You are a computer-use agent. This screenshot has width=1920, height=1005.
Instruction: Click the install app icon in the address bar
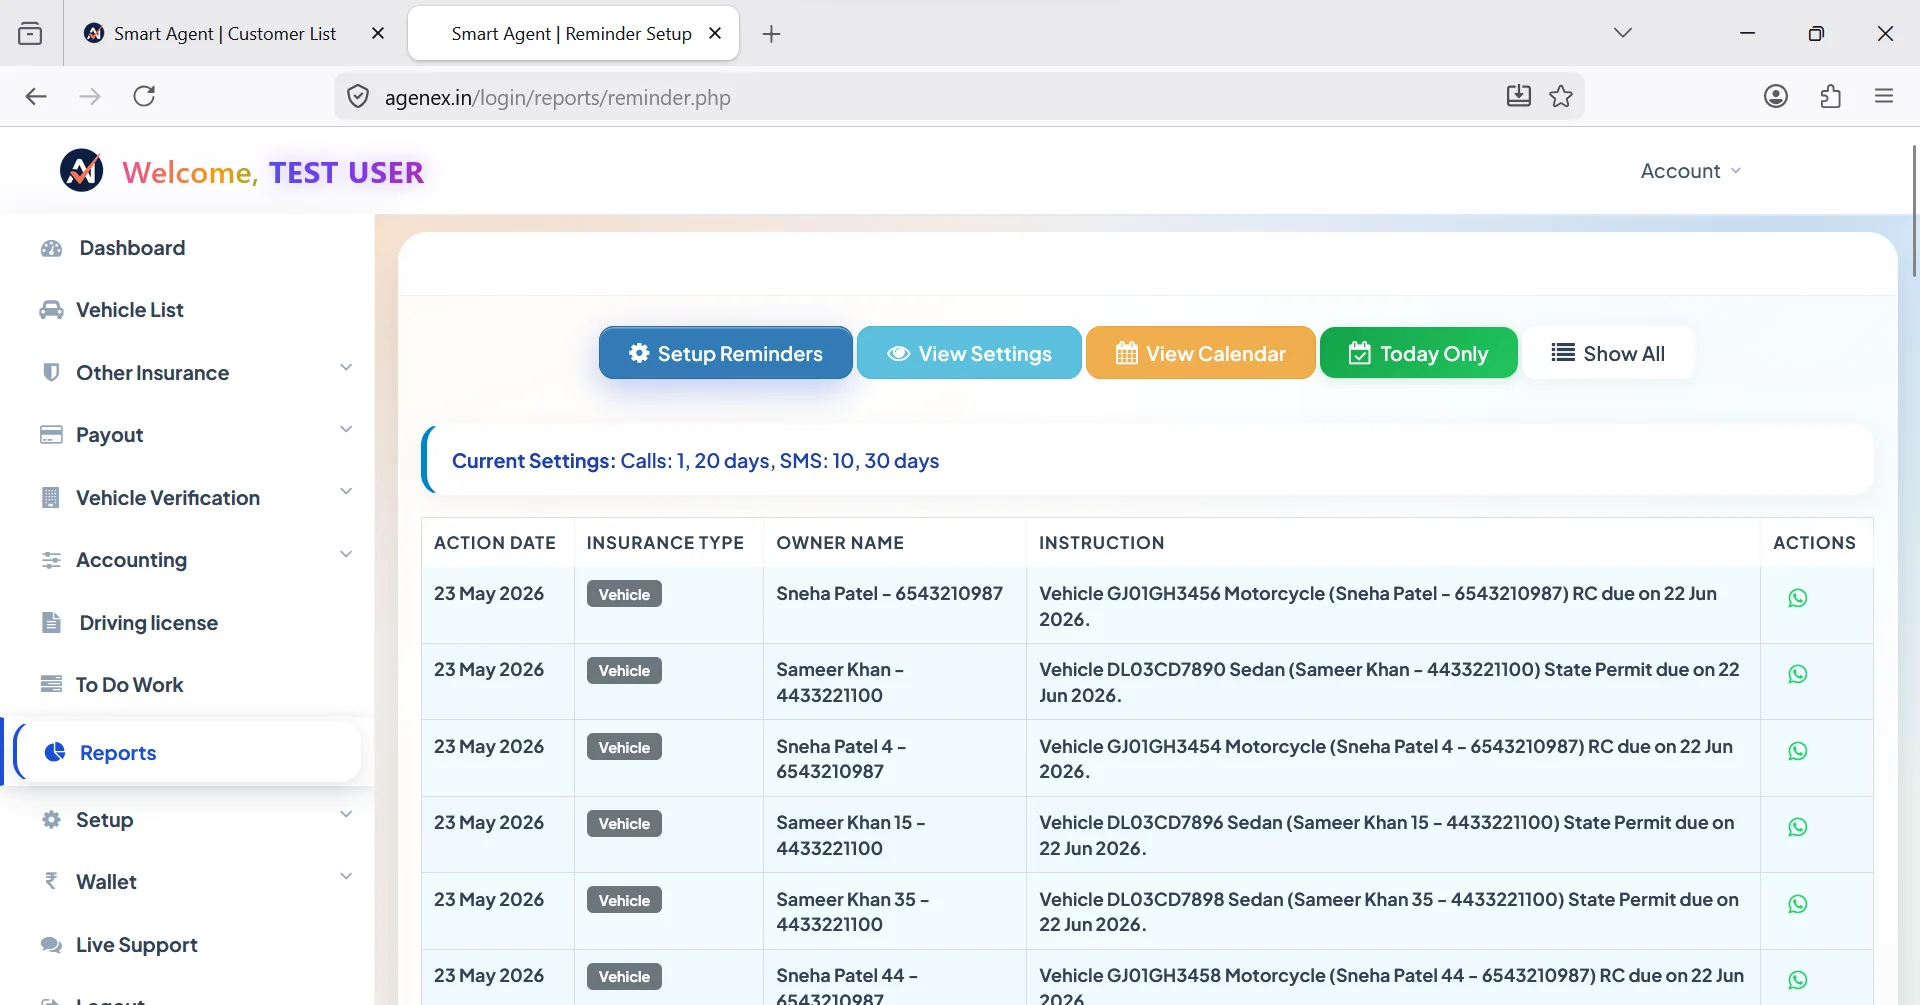point(1518,96)
